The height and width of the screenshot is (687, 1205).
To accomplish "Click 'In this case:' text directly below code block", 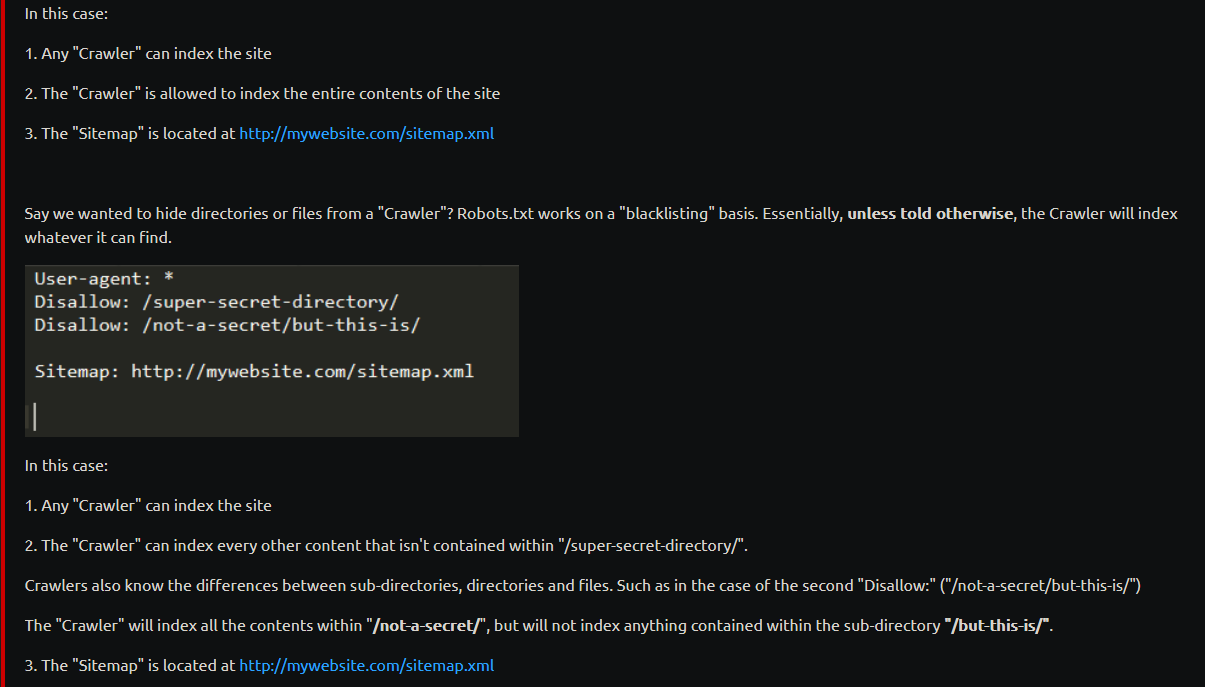I will pos(66,465).
